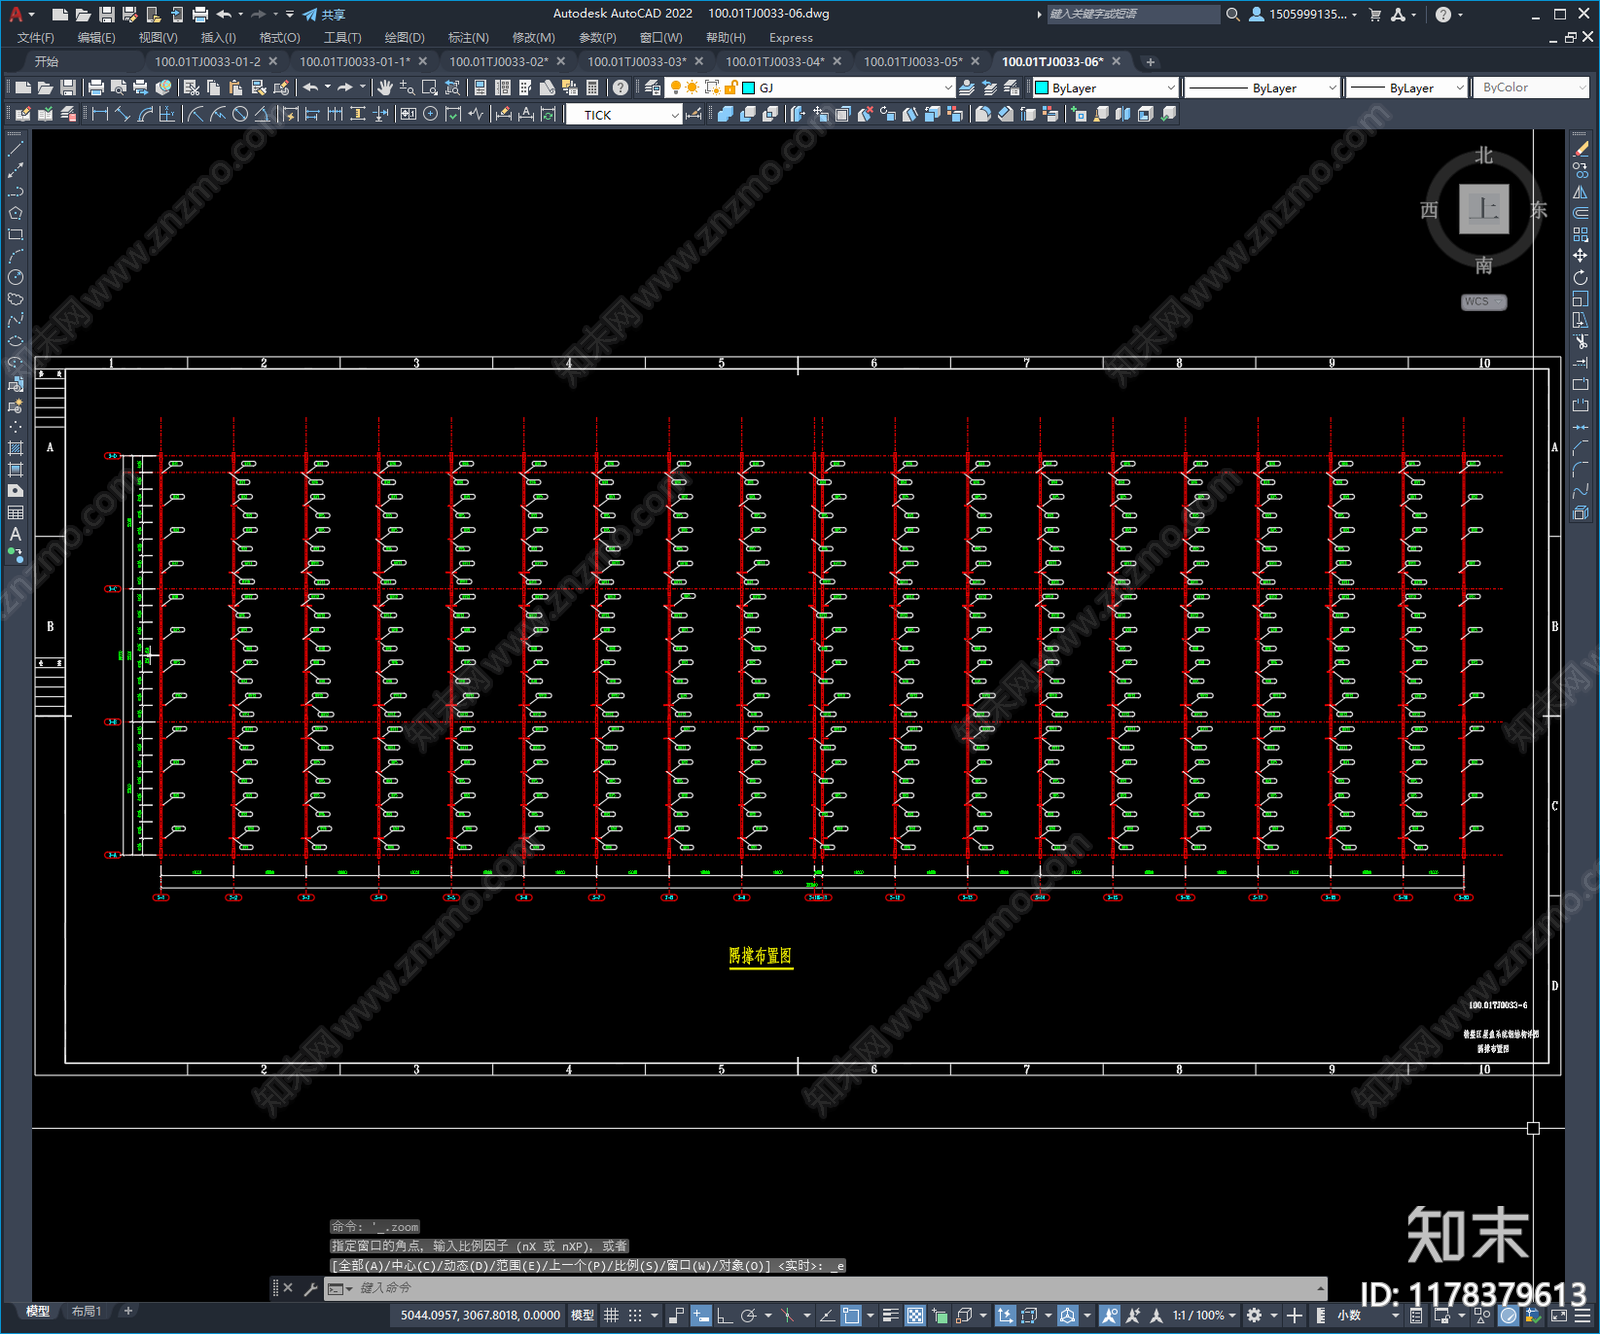Select the Linear dimension tool
The height and width of the screenshot is (1334, 1600).
point(100,115)
